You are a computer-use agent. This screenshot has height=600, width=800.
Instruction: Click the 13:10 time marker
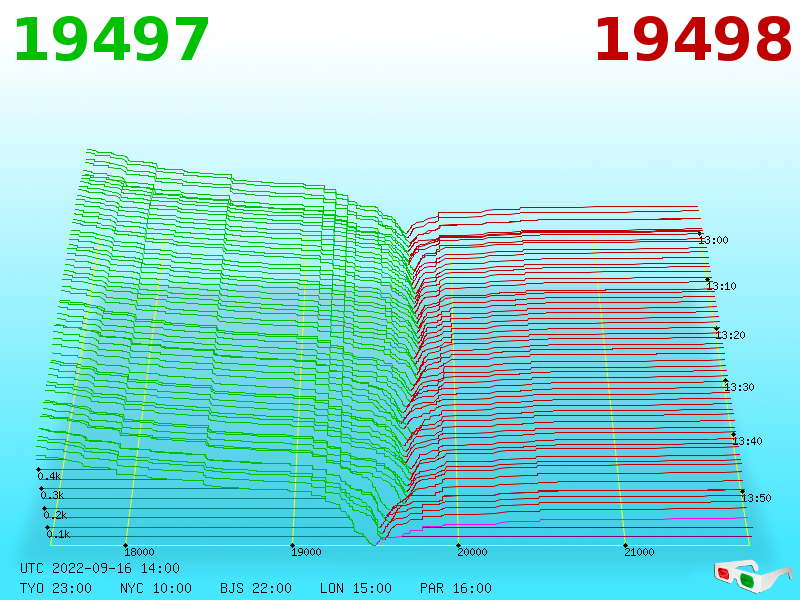[x=721, y=286]
